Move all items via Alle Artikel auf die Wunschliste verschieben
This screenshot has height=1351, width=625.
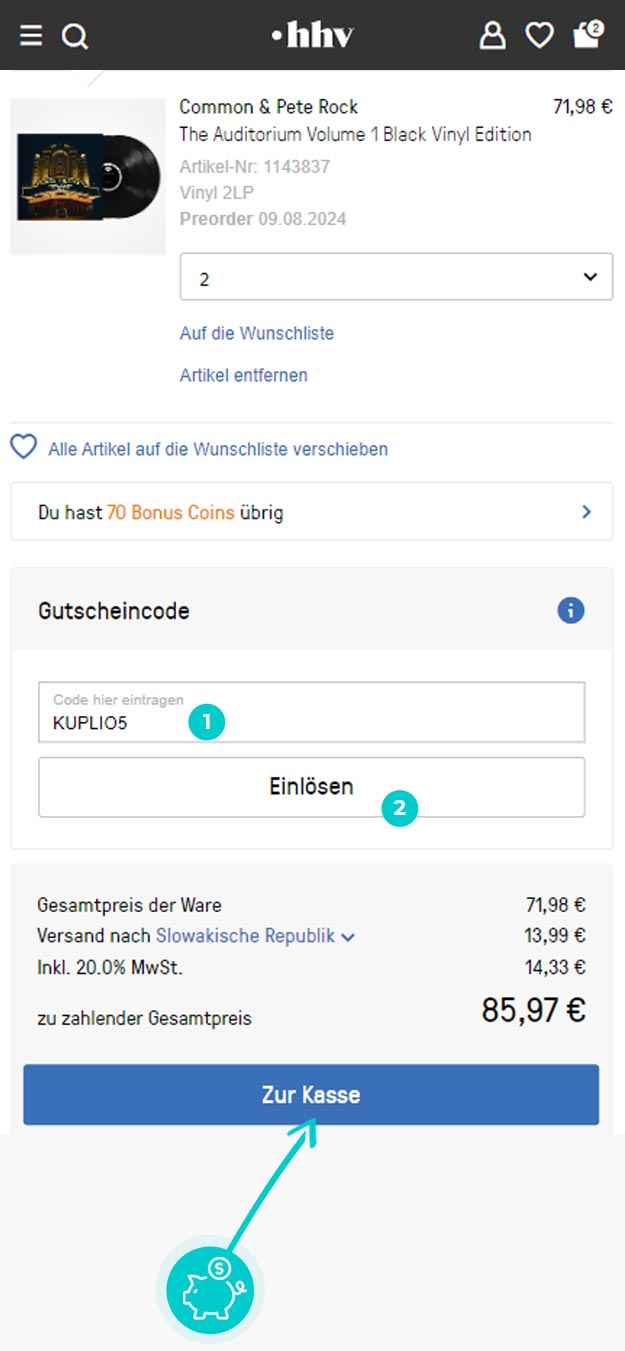click(x=218, y=449)
